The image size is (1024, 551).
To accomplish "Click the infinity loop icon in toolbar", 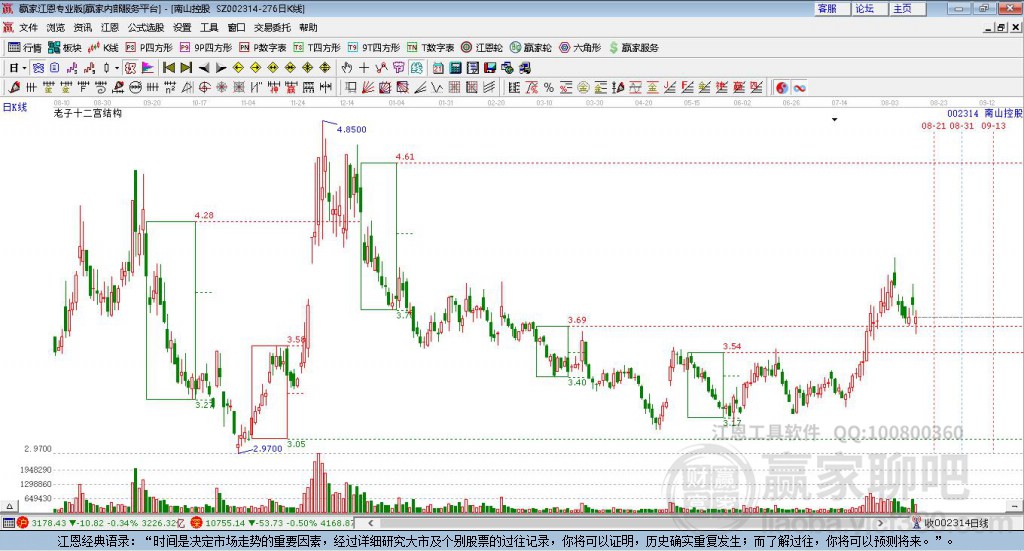I will click(x=799, y=87).
